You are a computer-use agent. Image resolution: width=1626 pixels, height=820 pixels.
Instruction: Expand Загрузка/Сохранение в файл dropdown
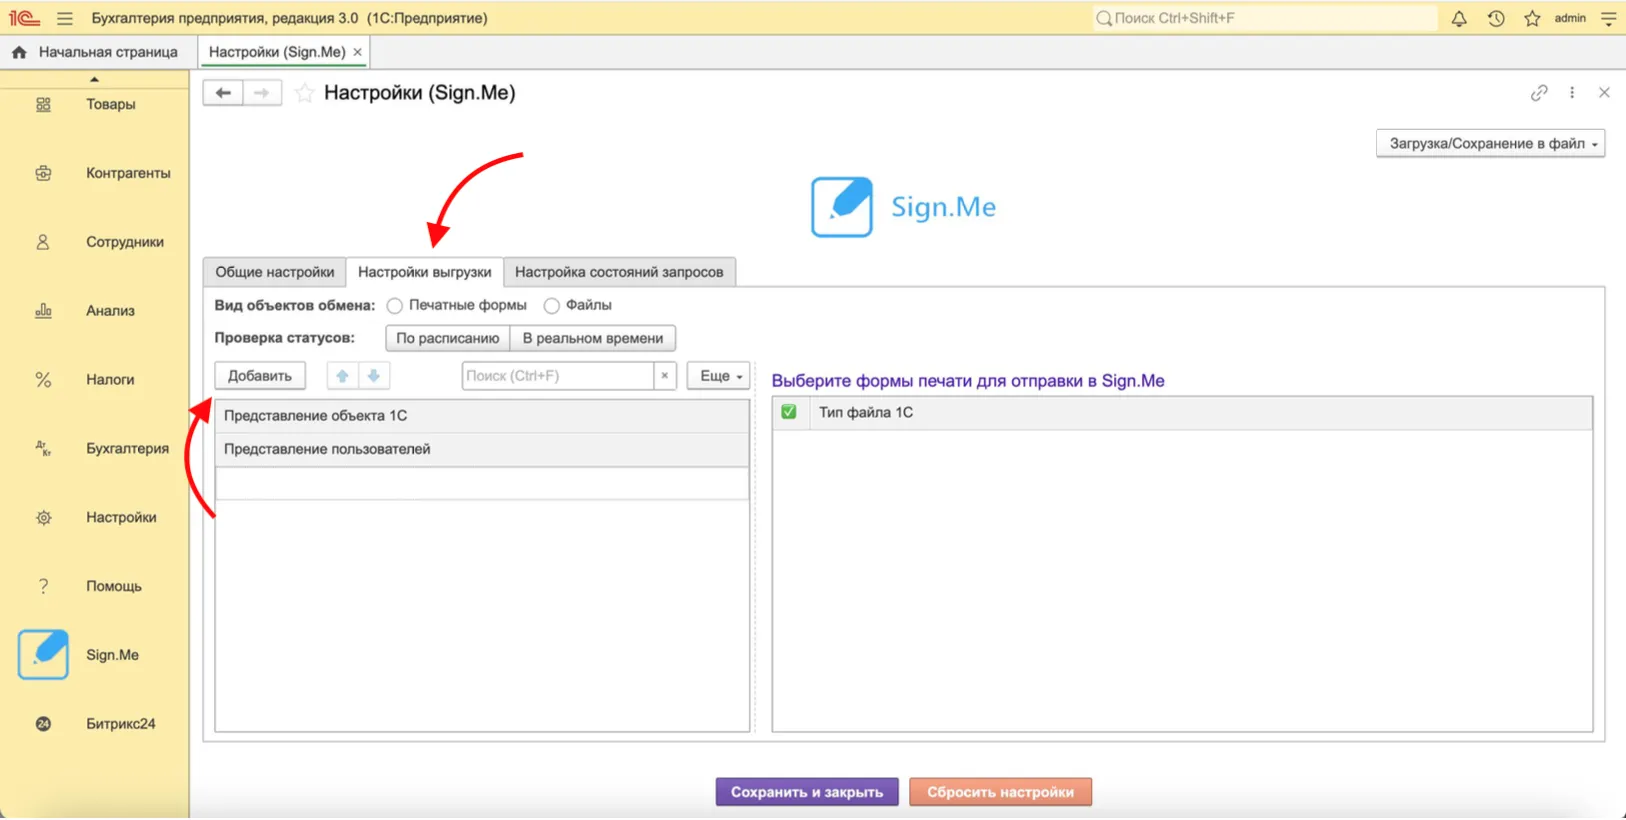(x=1490, y=144)
